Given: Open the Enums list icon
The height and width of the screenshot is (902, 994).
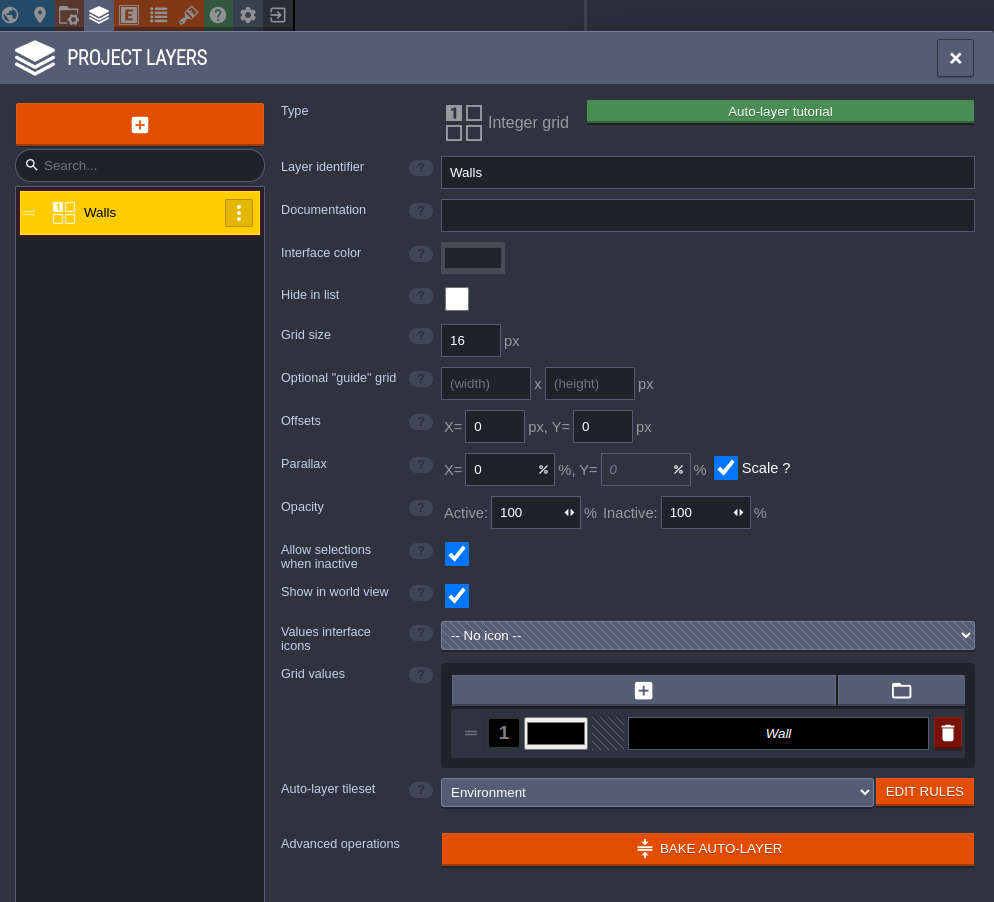Looking at the screenshot, I should [x=159, y=15].
